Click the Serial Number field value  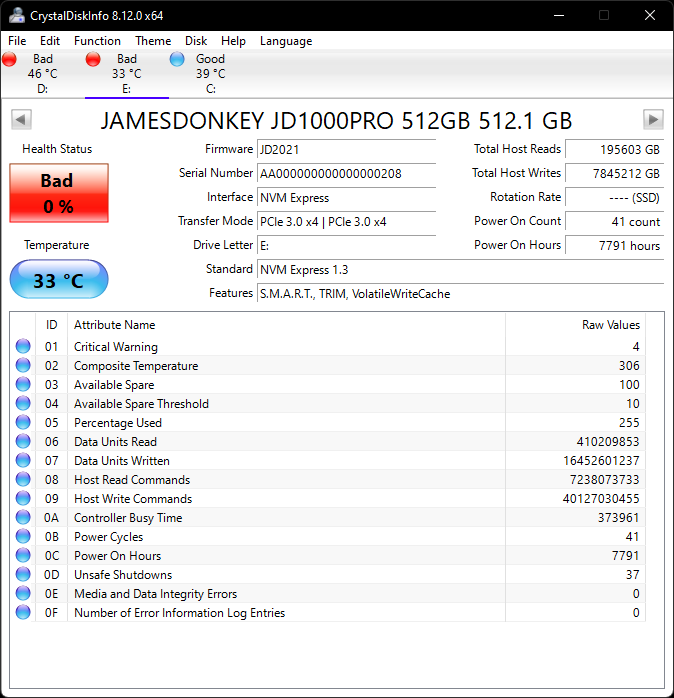tap(346, 173)
